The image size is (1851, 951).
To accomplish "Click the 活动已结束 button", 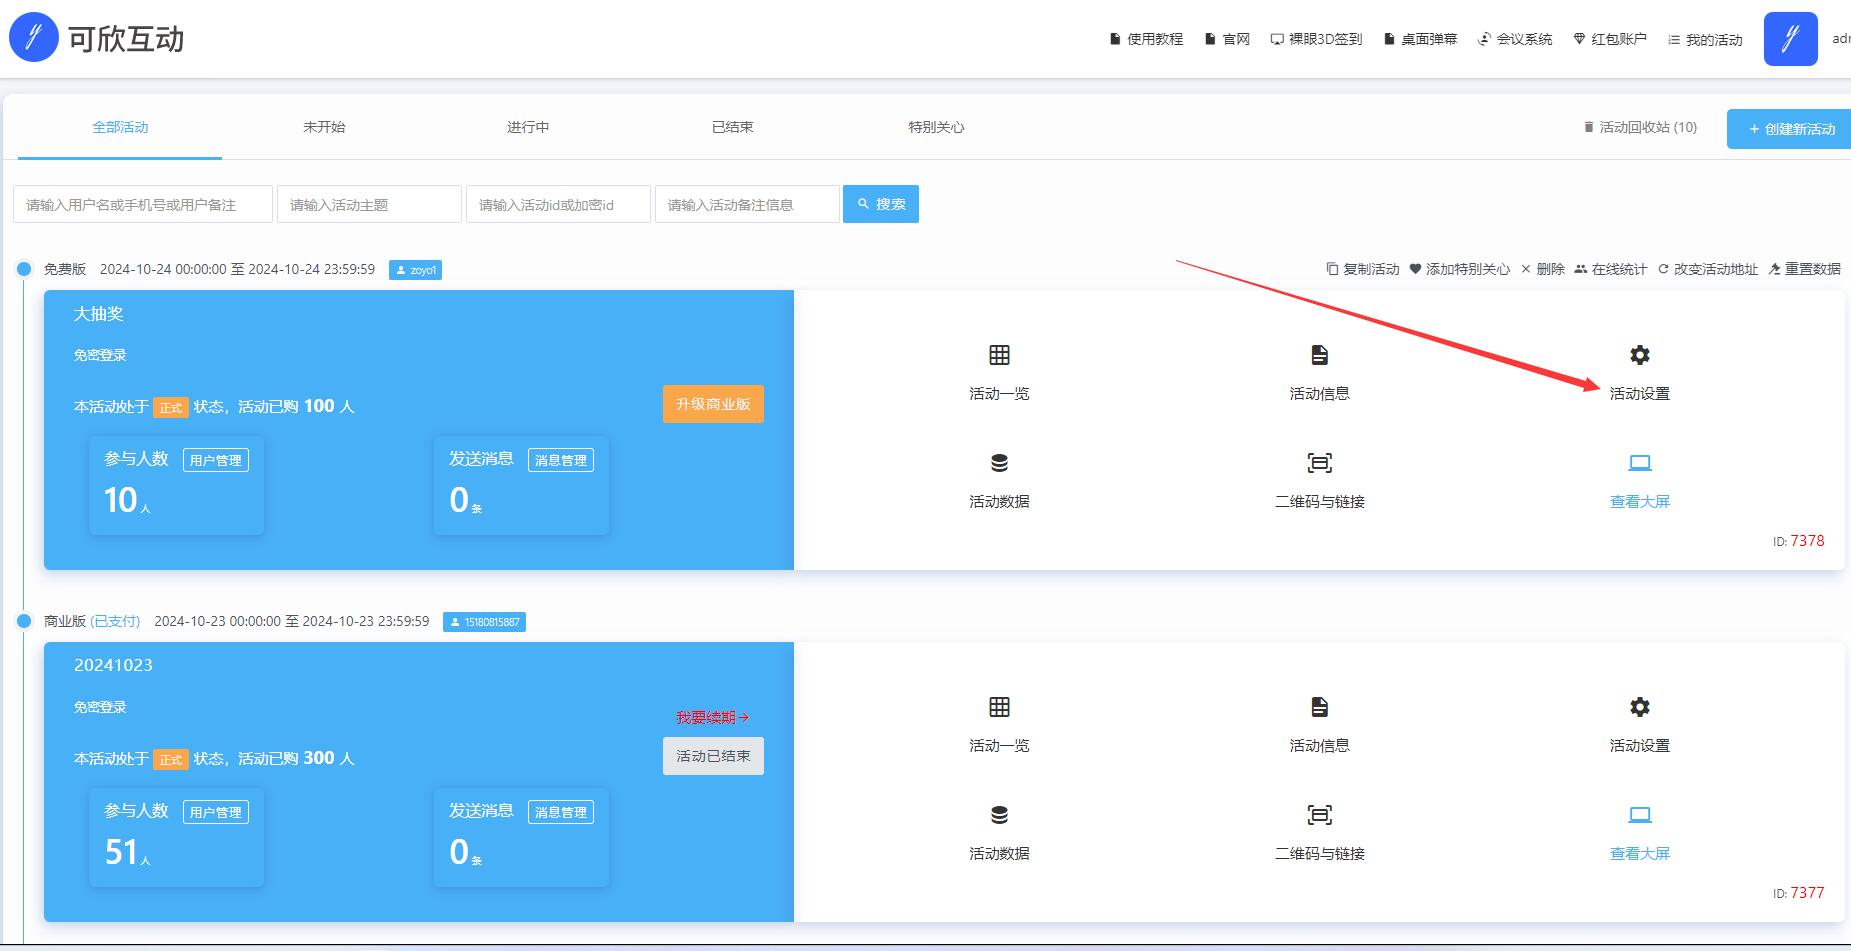I will pos(713,756).
